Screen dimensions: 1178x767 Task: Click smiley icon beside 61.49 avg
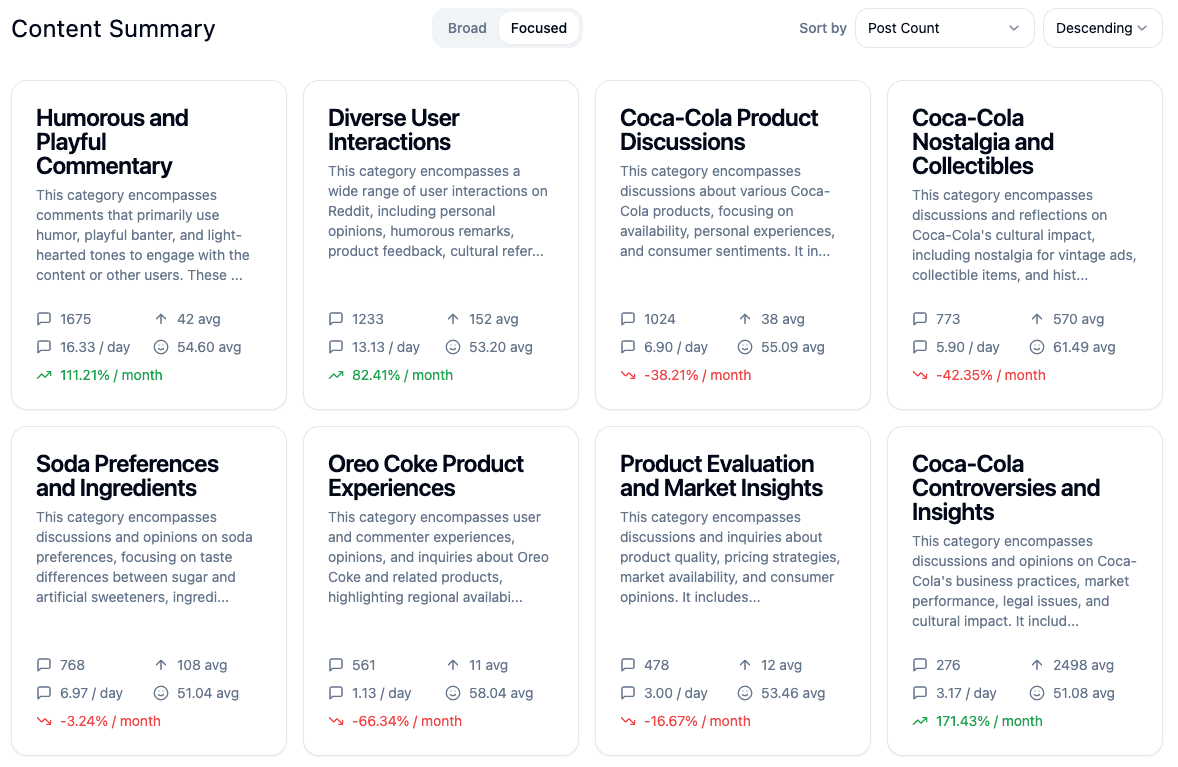tap(1037, 347)
